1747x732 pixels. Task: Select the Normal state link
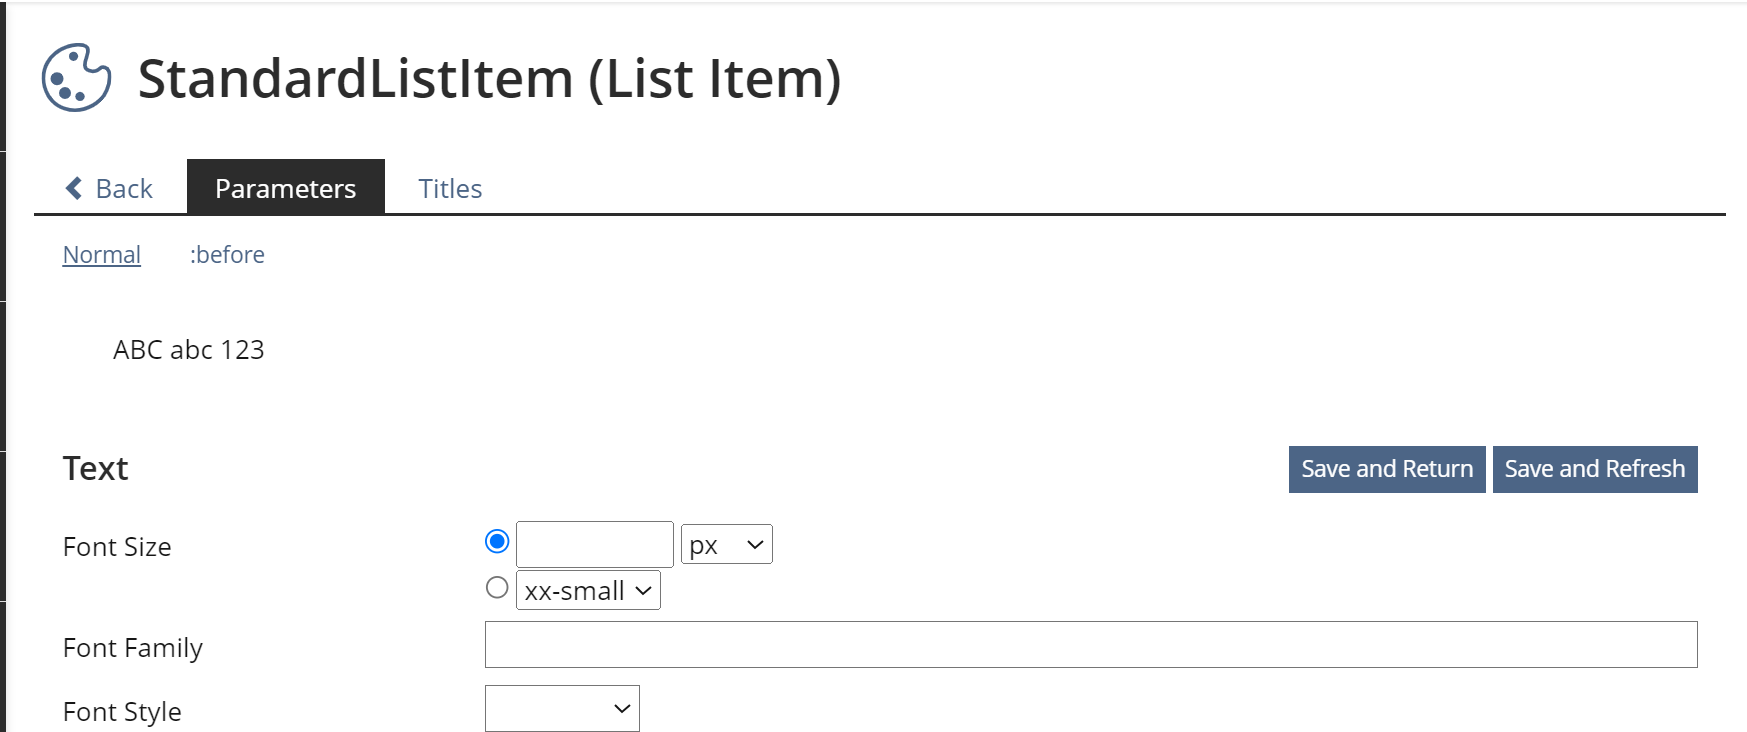tap(102, 255)
